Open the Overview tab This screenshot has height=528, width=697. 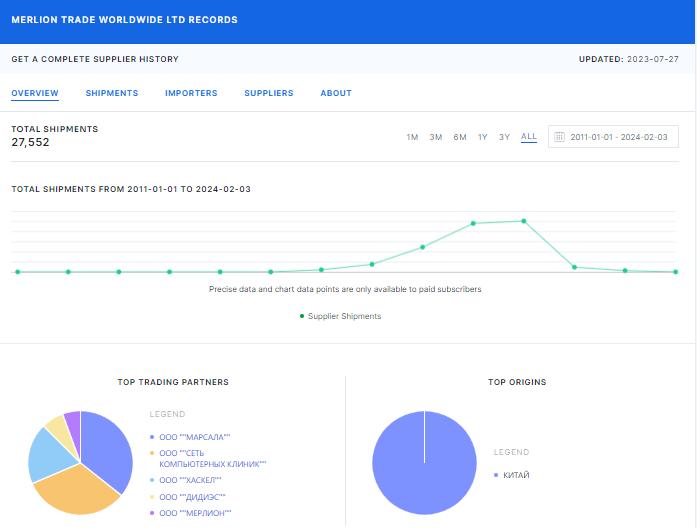(x=35, y=93)
